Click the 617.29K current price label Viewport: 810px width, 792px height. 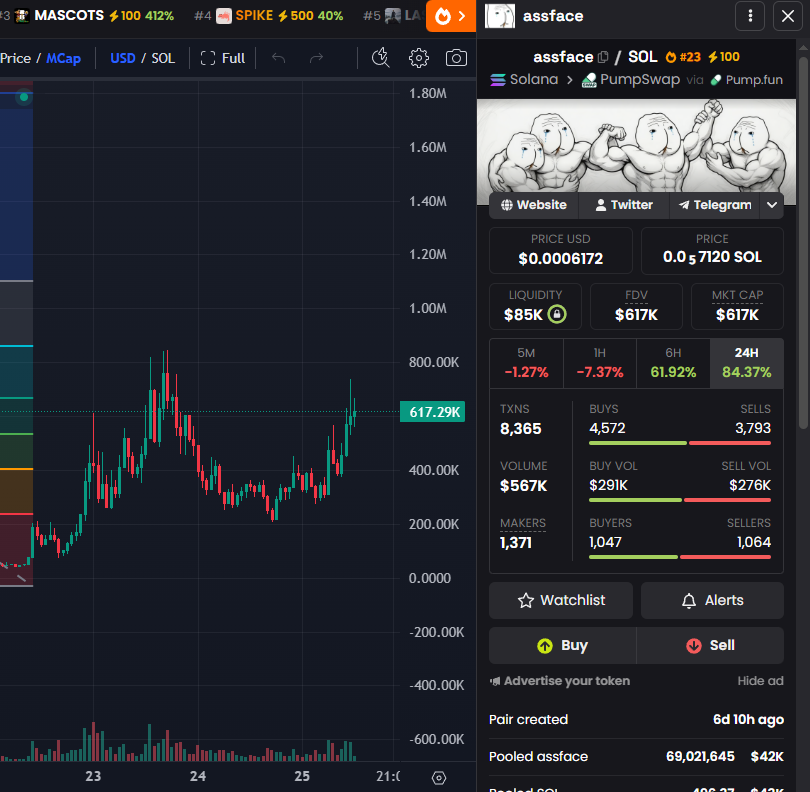tap(433, 412)
